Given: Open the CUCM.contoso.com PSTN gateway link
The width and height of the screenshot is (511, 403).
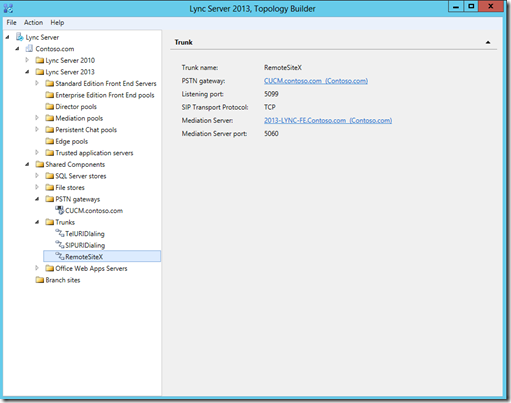Looking at the screenshot, I should coord(316,81).
